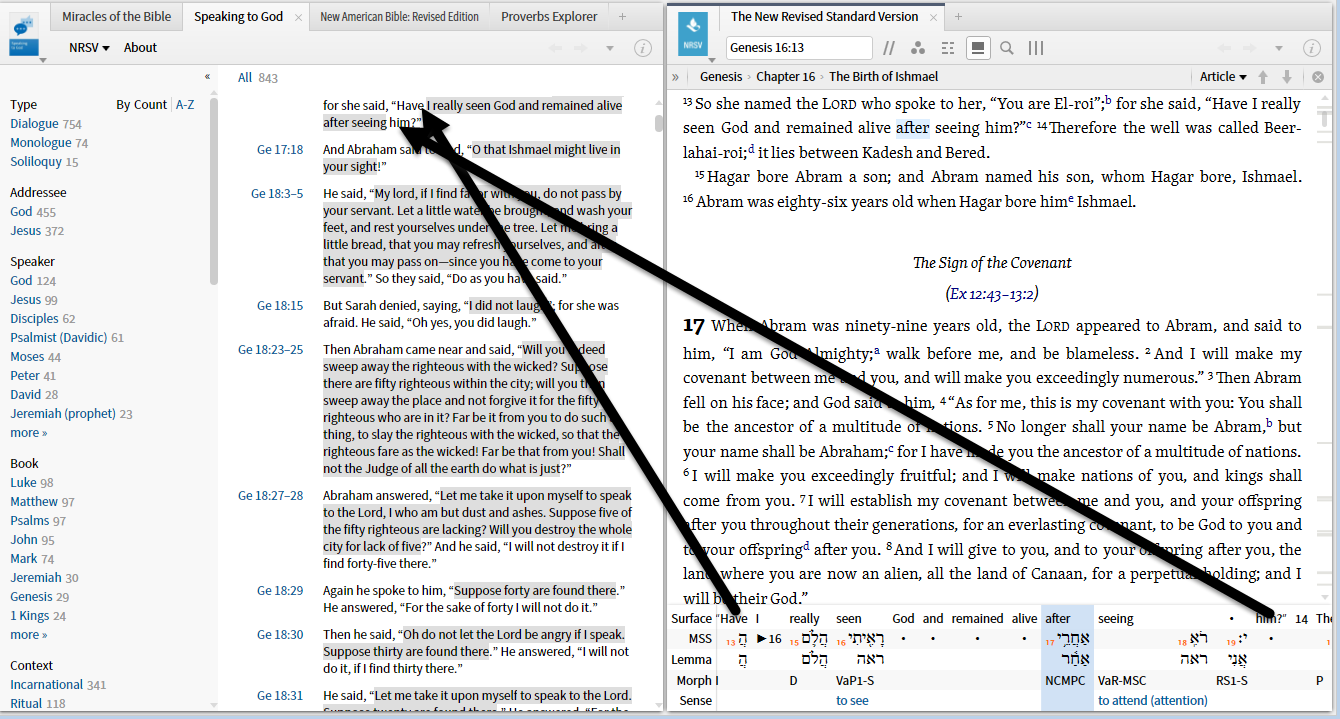
Task: Jump to previous article with up arrow
Action: tap(1263, 77)
